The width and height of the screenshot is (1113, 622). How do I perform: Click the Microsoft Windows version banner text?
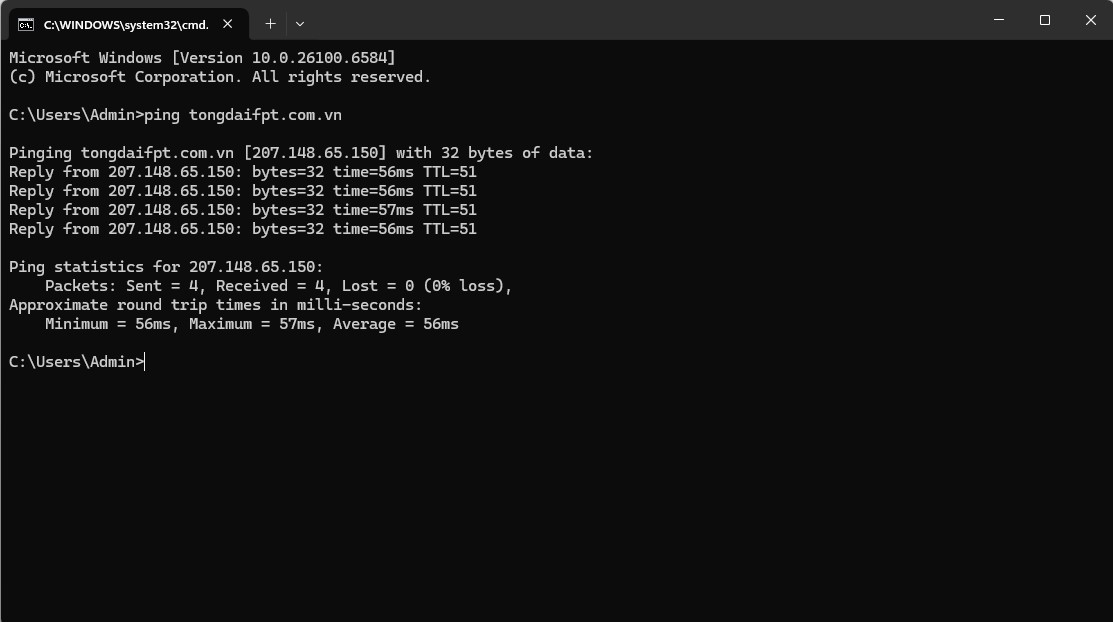point(200,57)
